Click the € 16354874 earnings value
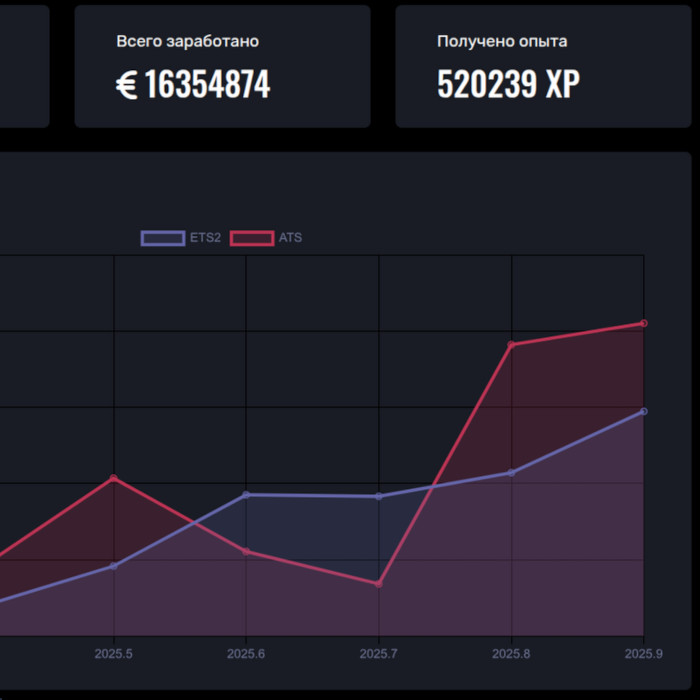 point(193,85)
